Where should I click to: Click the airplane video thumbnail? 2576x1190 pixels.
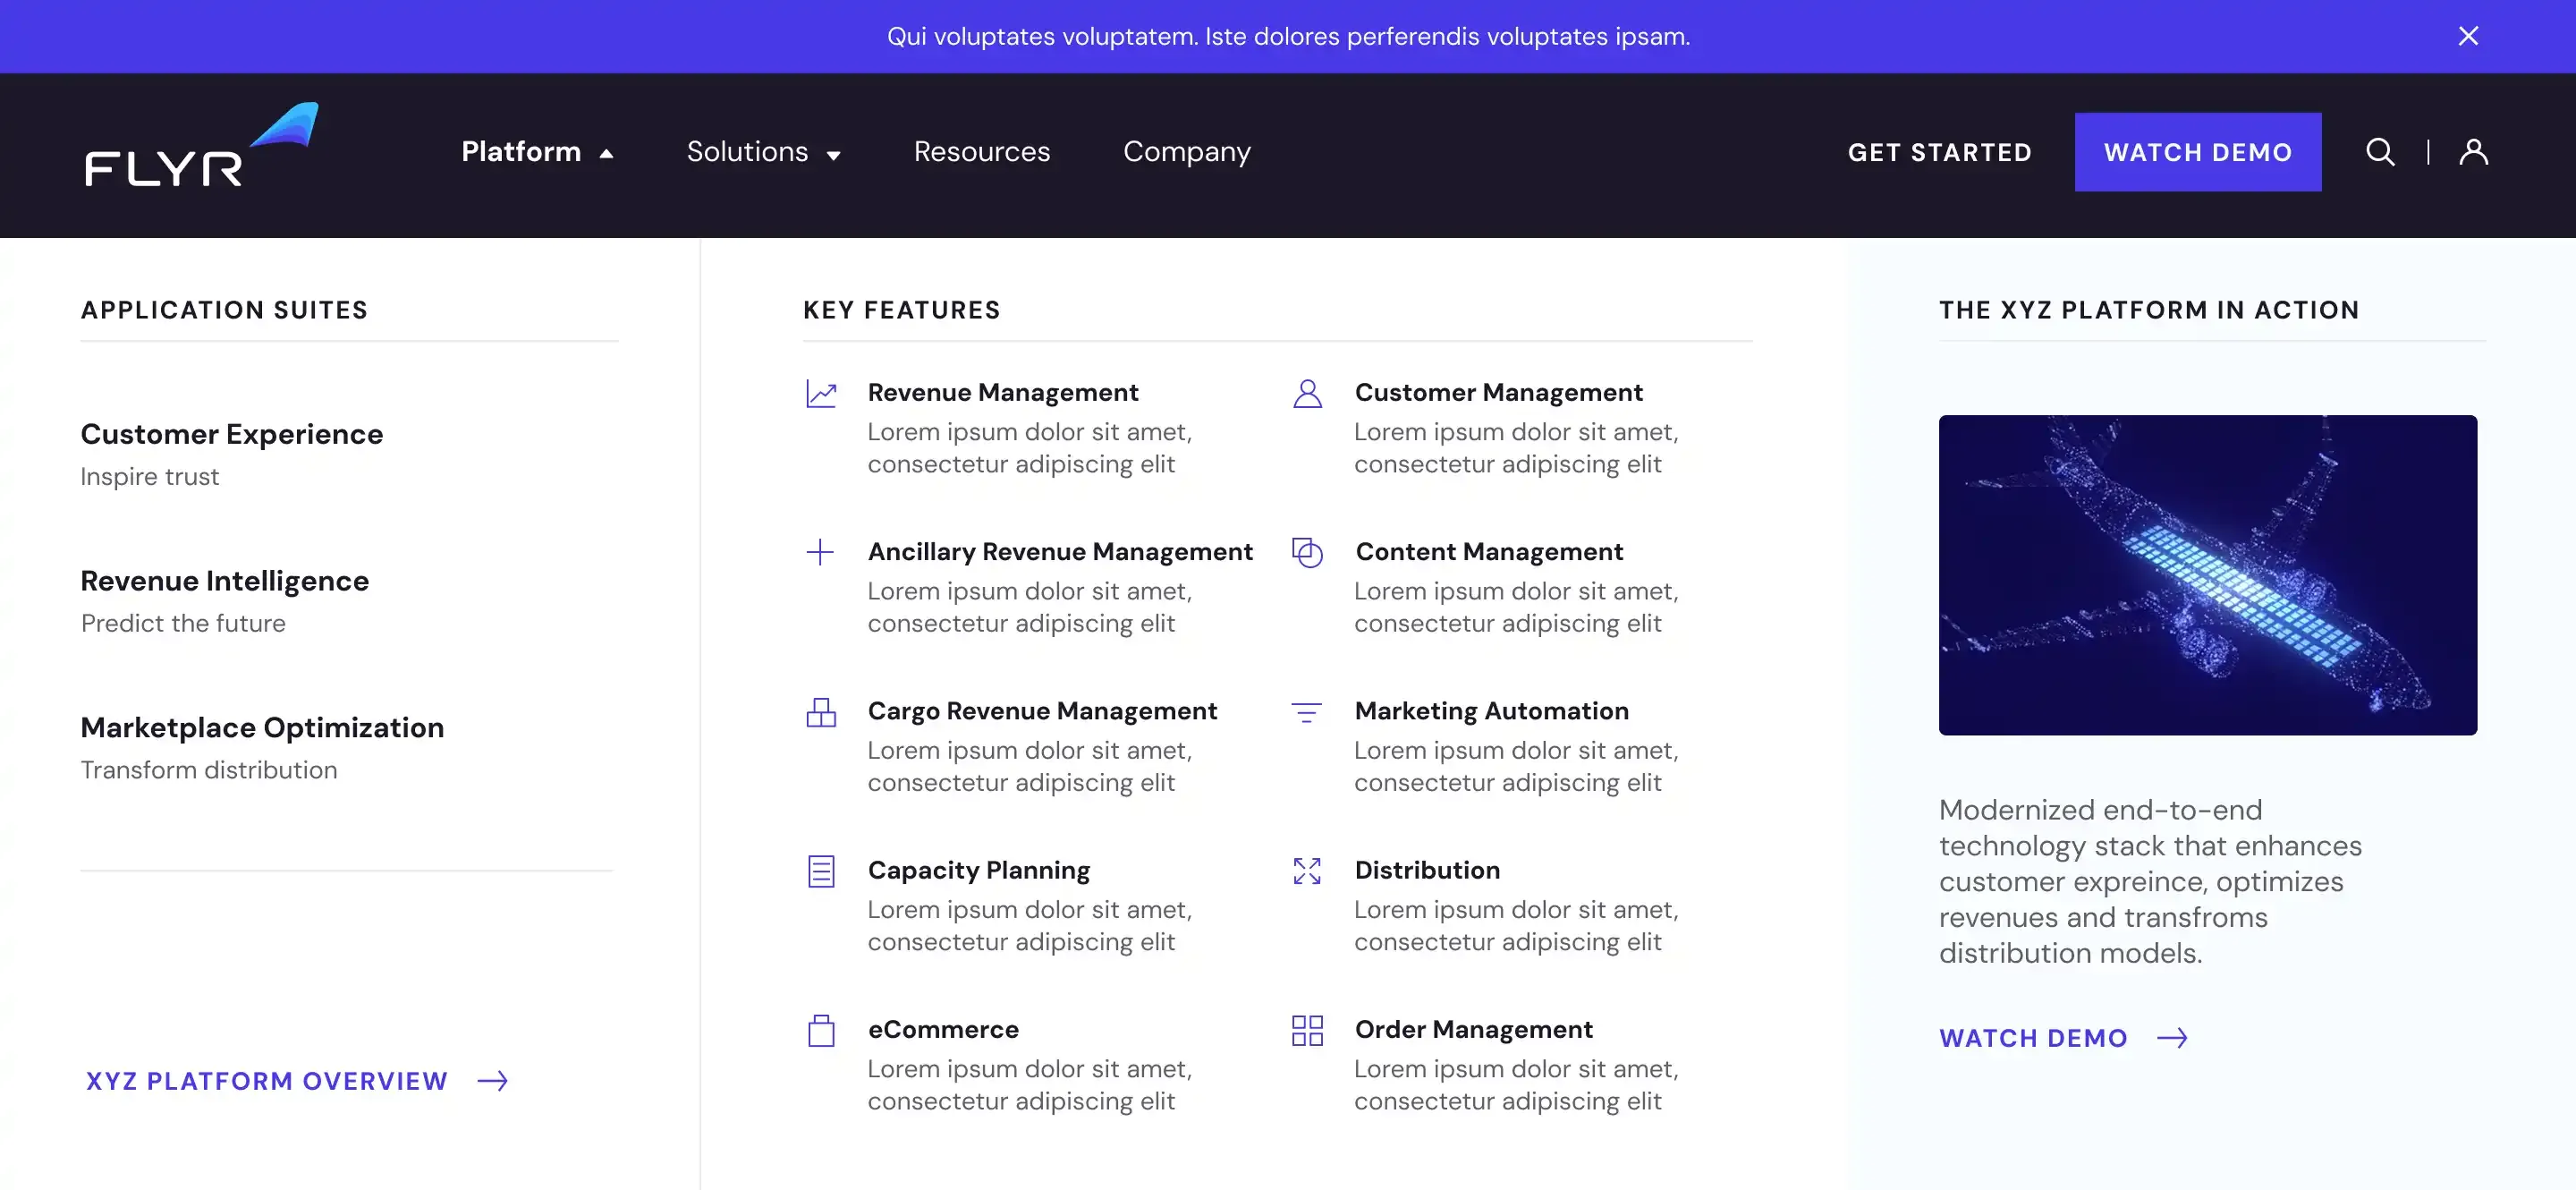point(2207,575)
